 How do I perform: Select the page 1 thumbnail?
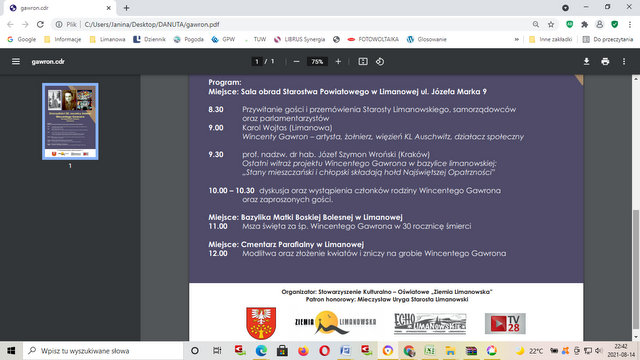click(70, 121)
